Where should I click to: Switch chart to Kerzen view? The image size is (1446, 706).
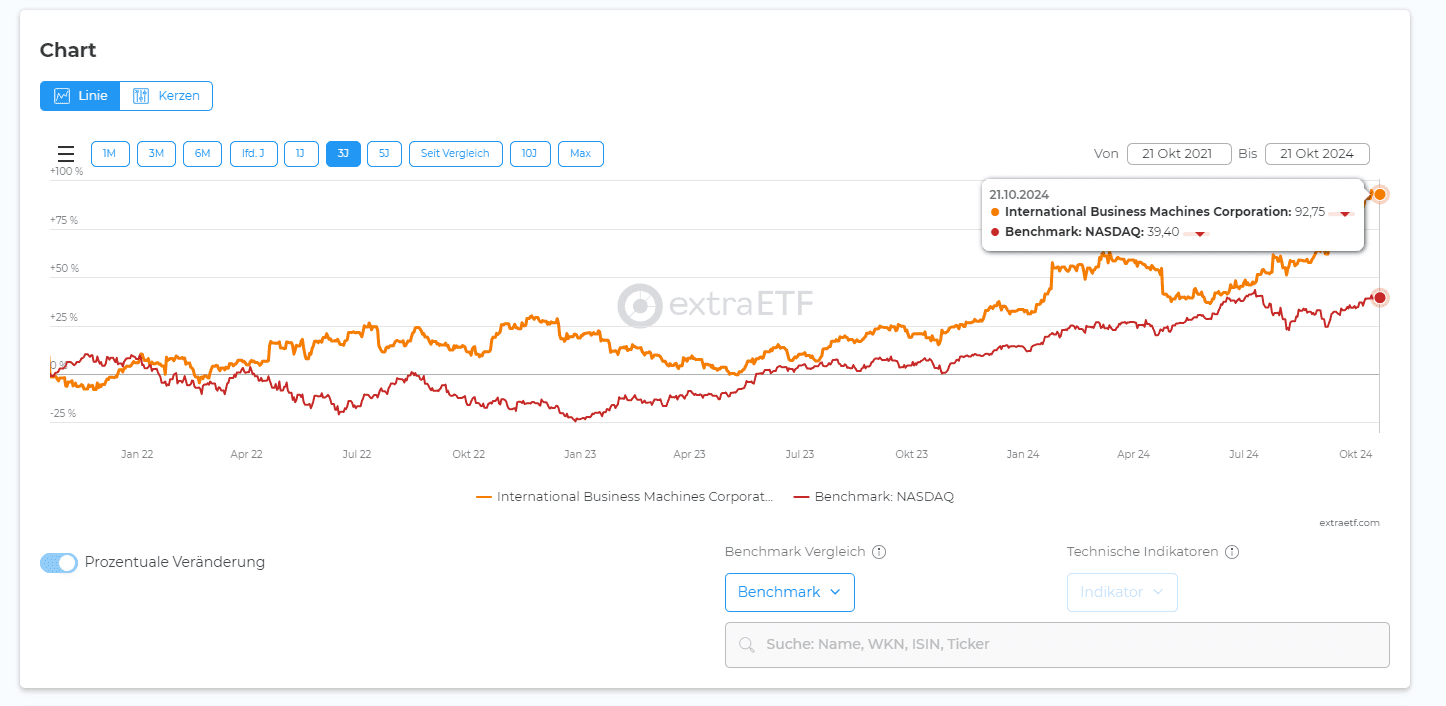click(166, 96)
